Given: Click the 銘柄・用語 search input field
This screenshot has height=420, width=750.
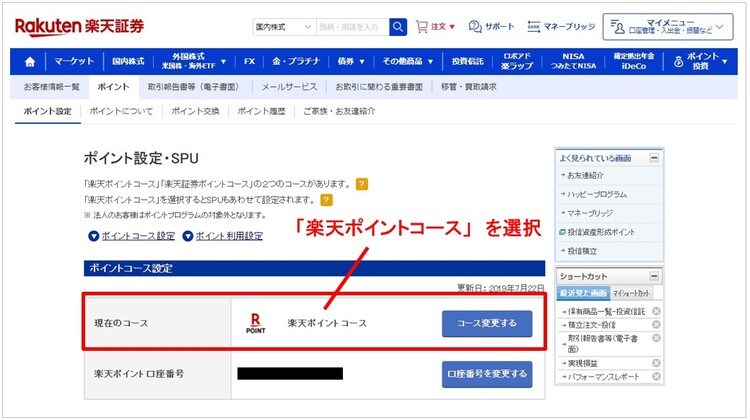Looking at the screenshot, I should pyautogui.click(x=353, y=27).
